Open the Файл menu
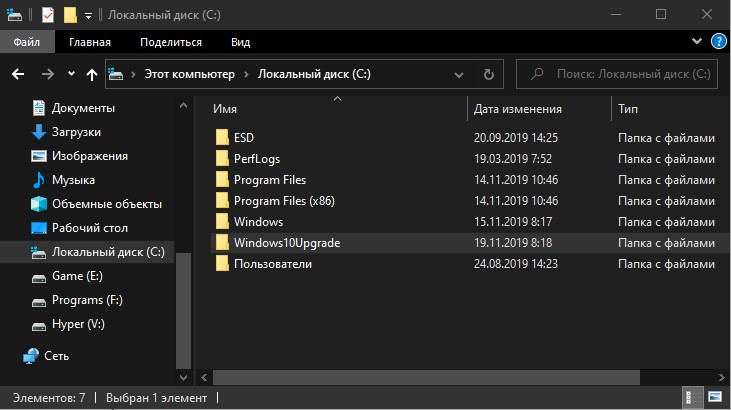 point(27,42)
